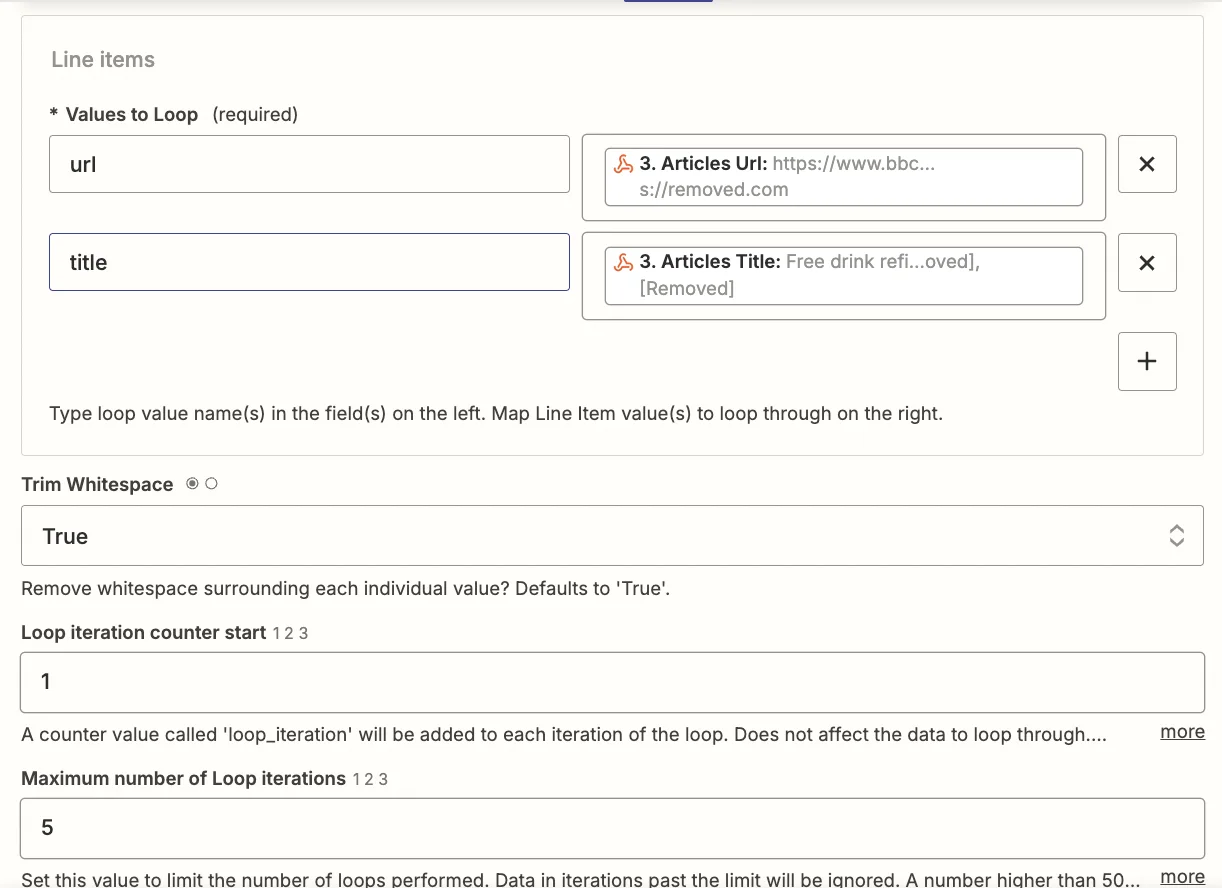Remove the title loop value row
1222x888 pixels.
pyautogui.click(x=1147, y=262)
